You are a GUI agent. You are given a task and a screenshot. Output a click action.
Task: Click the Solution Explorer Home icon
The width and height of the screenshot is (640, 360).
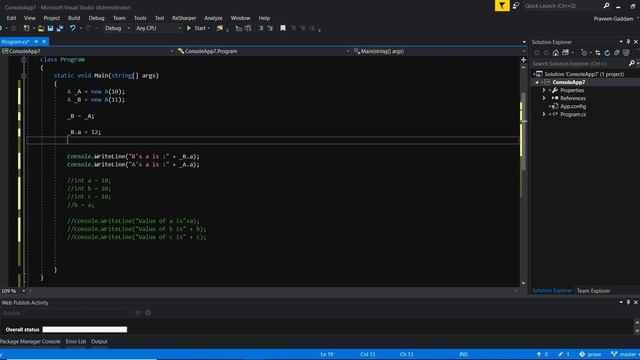pyautogui.click(x=556, y=53)
